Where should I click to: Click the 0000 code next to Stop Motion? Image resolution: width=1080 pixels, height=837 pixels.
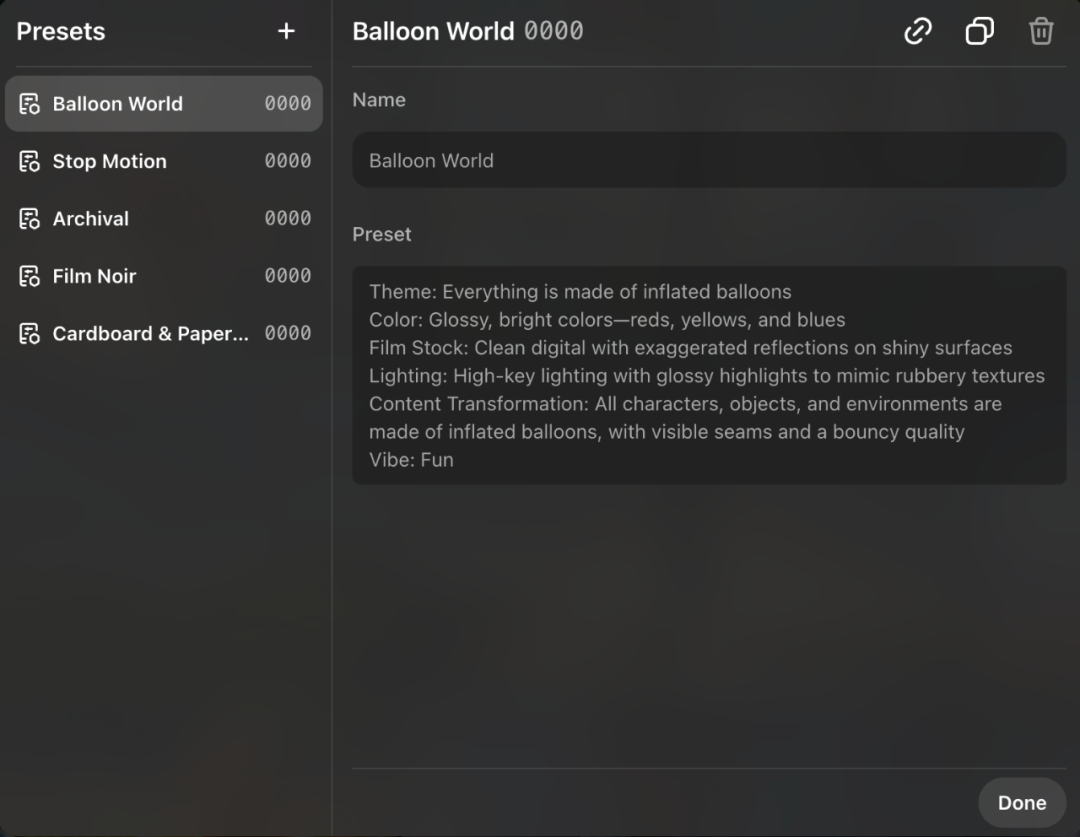click(x=288, y=161)
